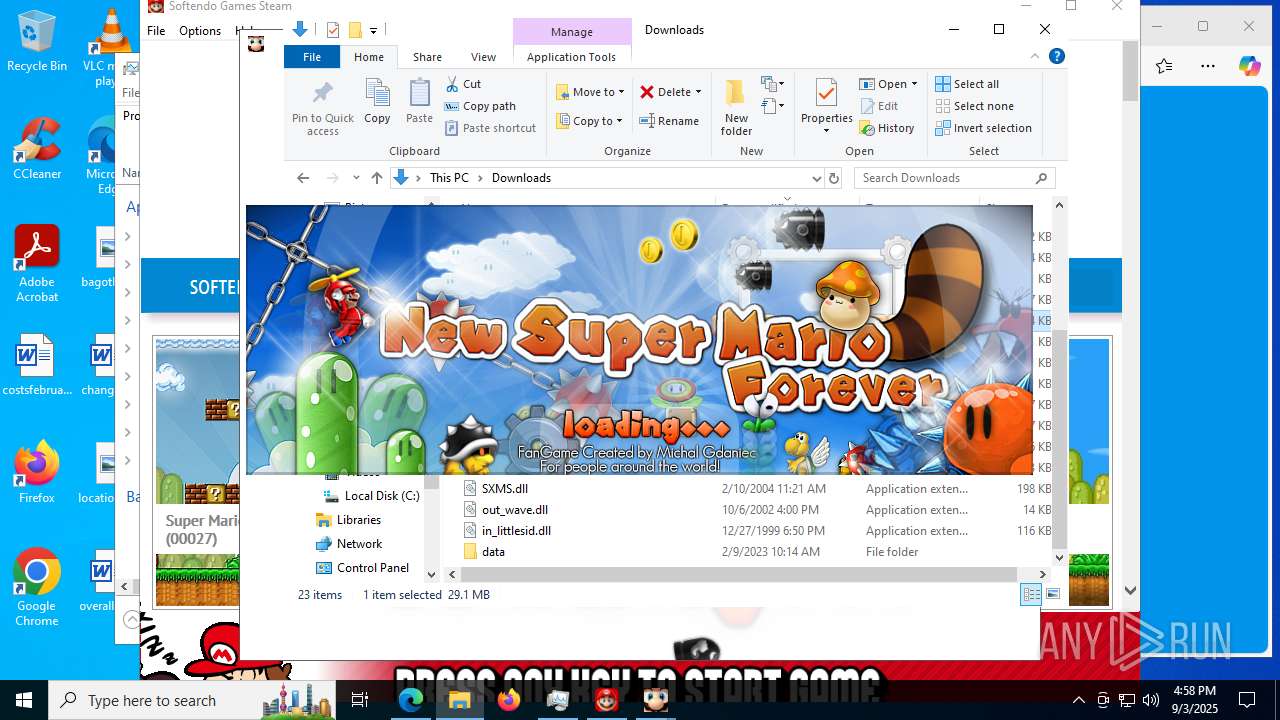1280x720 pixels.
Task: Open the File tab
Action: pos(312,57)
